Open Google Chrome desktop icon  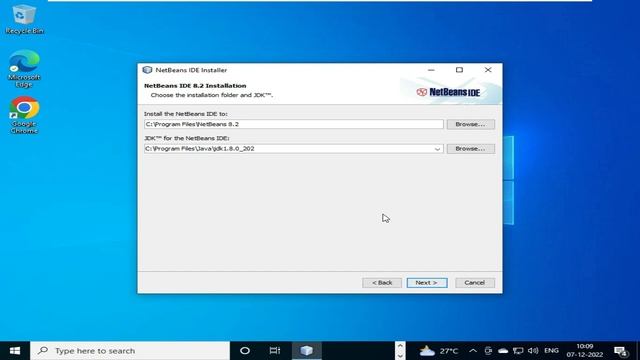click(x=24, y=115)
